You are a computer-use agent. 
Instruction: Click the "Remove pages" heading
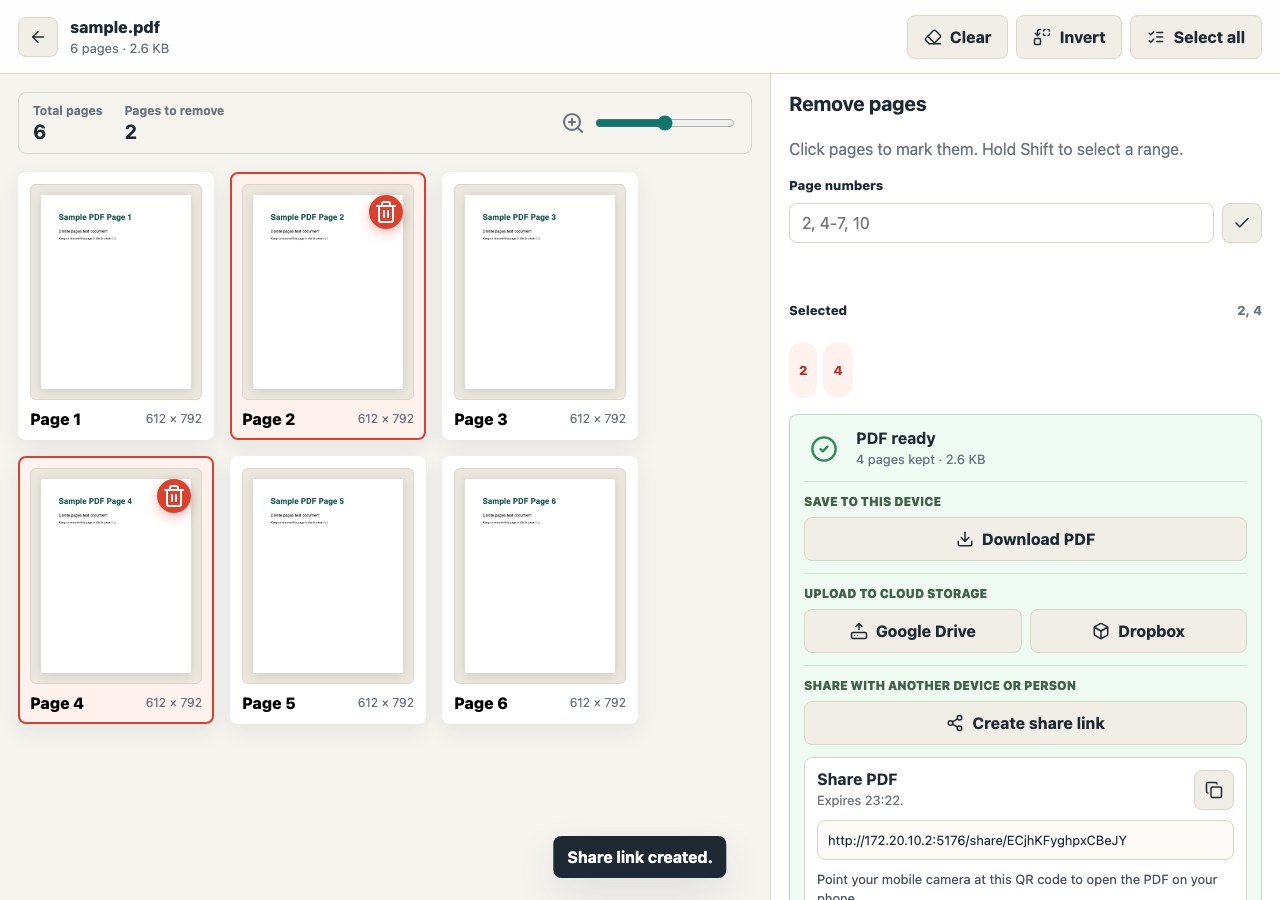point(858,104)
